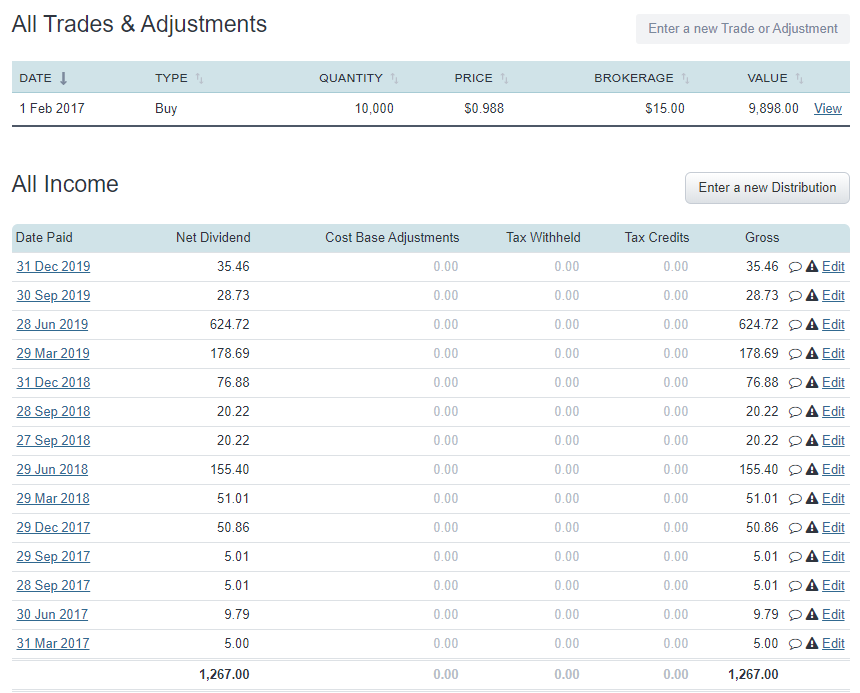Edit the 29 Dec 2017 distribution
This screenshot has width=860, height=693.
coord(833,527)
